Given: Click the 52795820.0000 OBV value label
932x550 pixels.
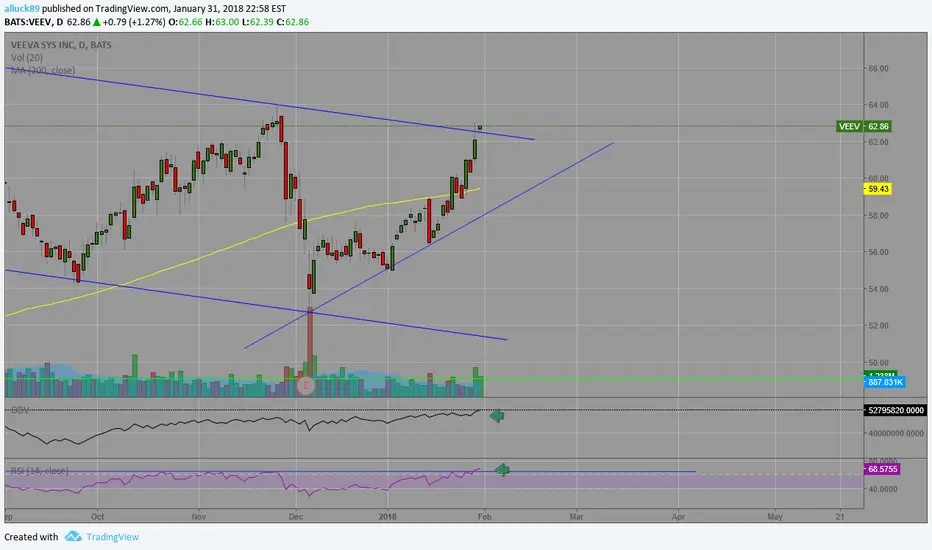Looking at the screenshot, I should [895, 410].
